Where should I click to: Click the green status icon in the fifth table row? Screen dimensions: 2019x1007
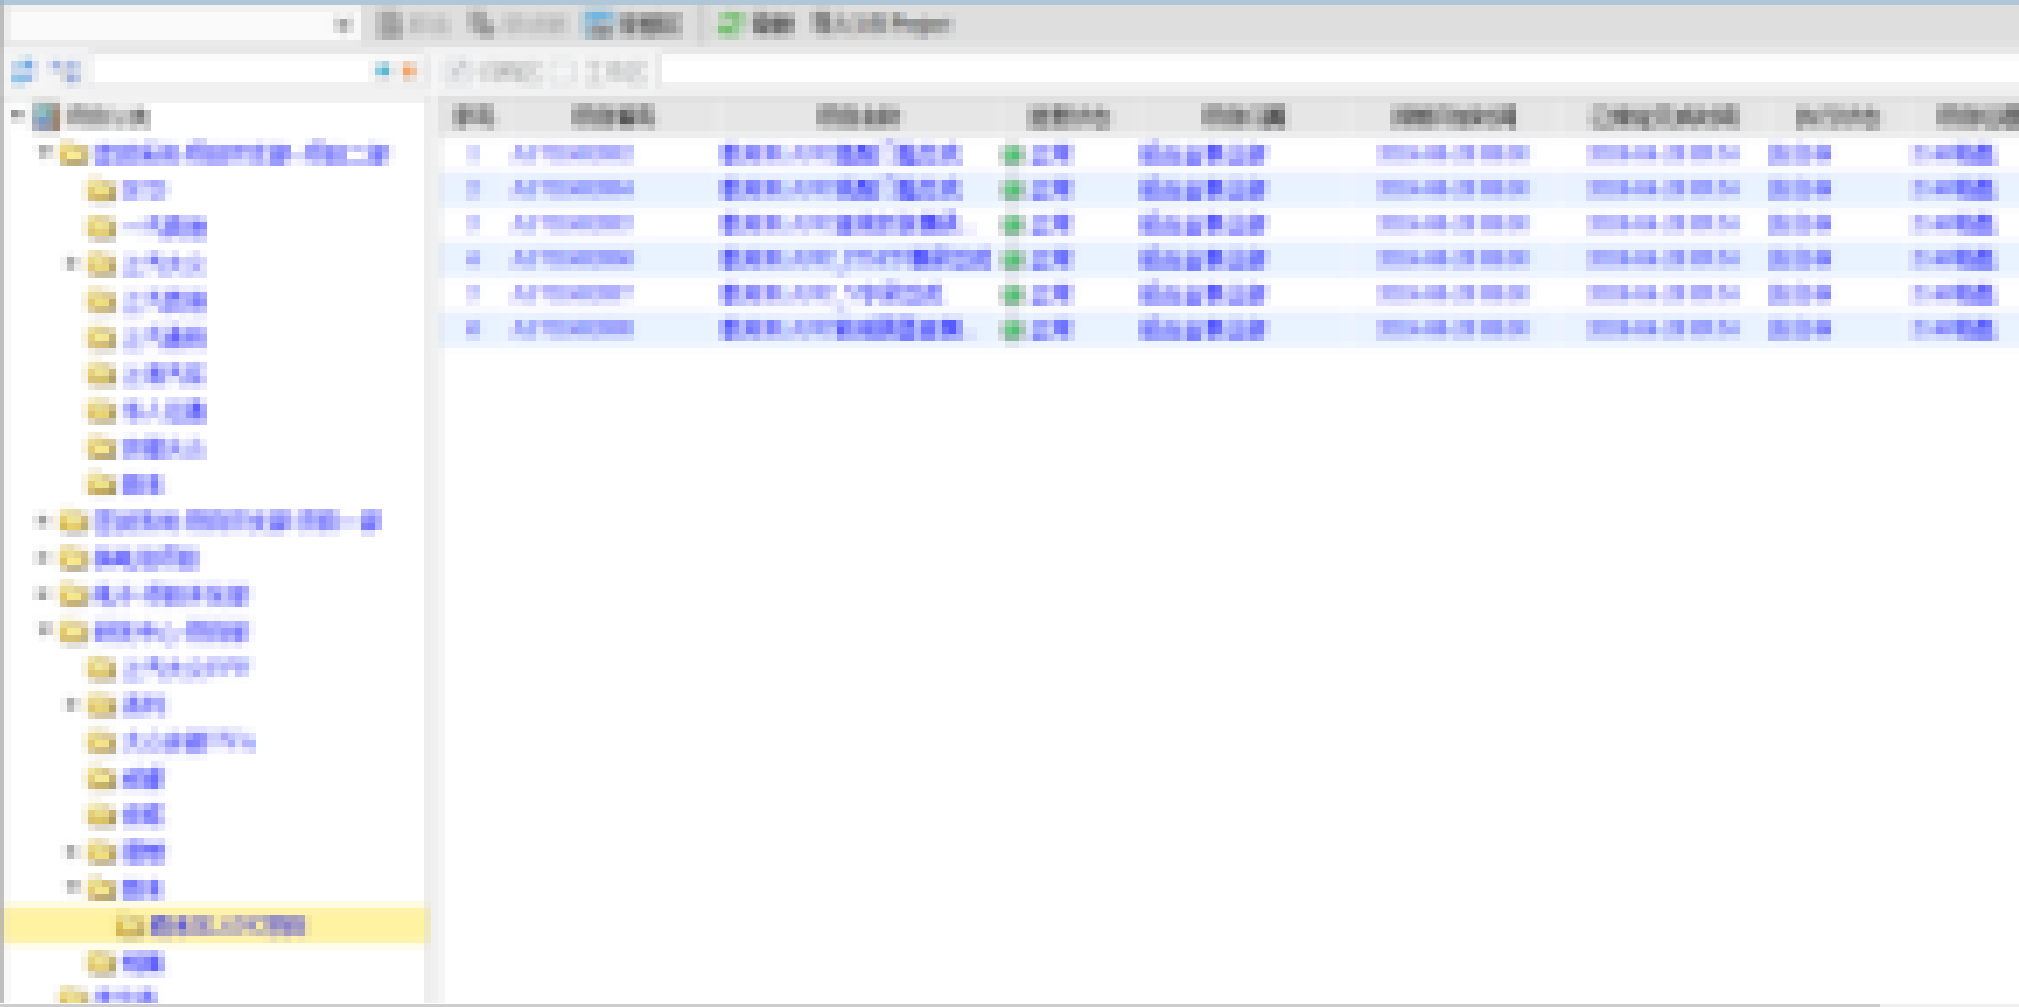(x=1013, y=295)
